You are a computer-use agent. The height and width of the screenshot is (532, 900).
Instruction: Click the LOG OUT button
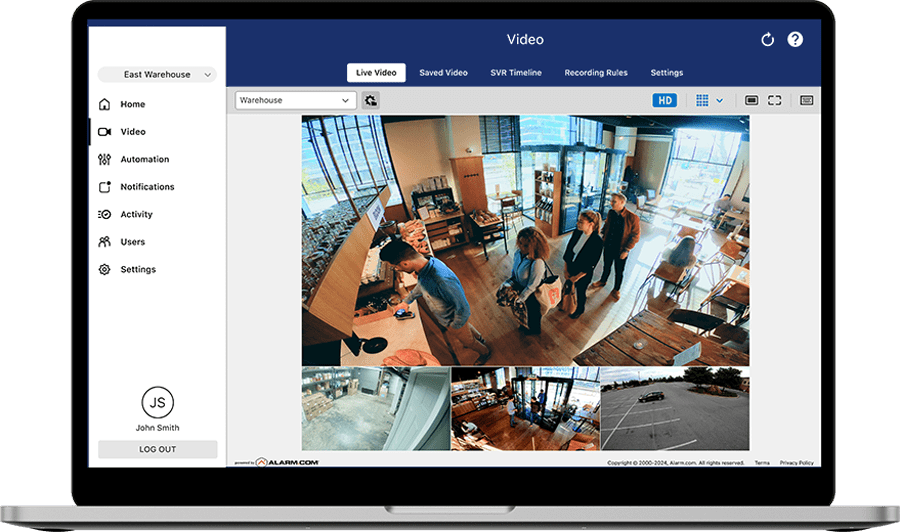pyautogui.click(x=157, y=449)
